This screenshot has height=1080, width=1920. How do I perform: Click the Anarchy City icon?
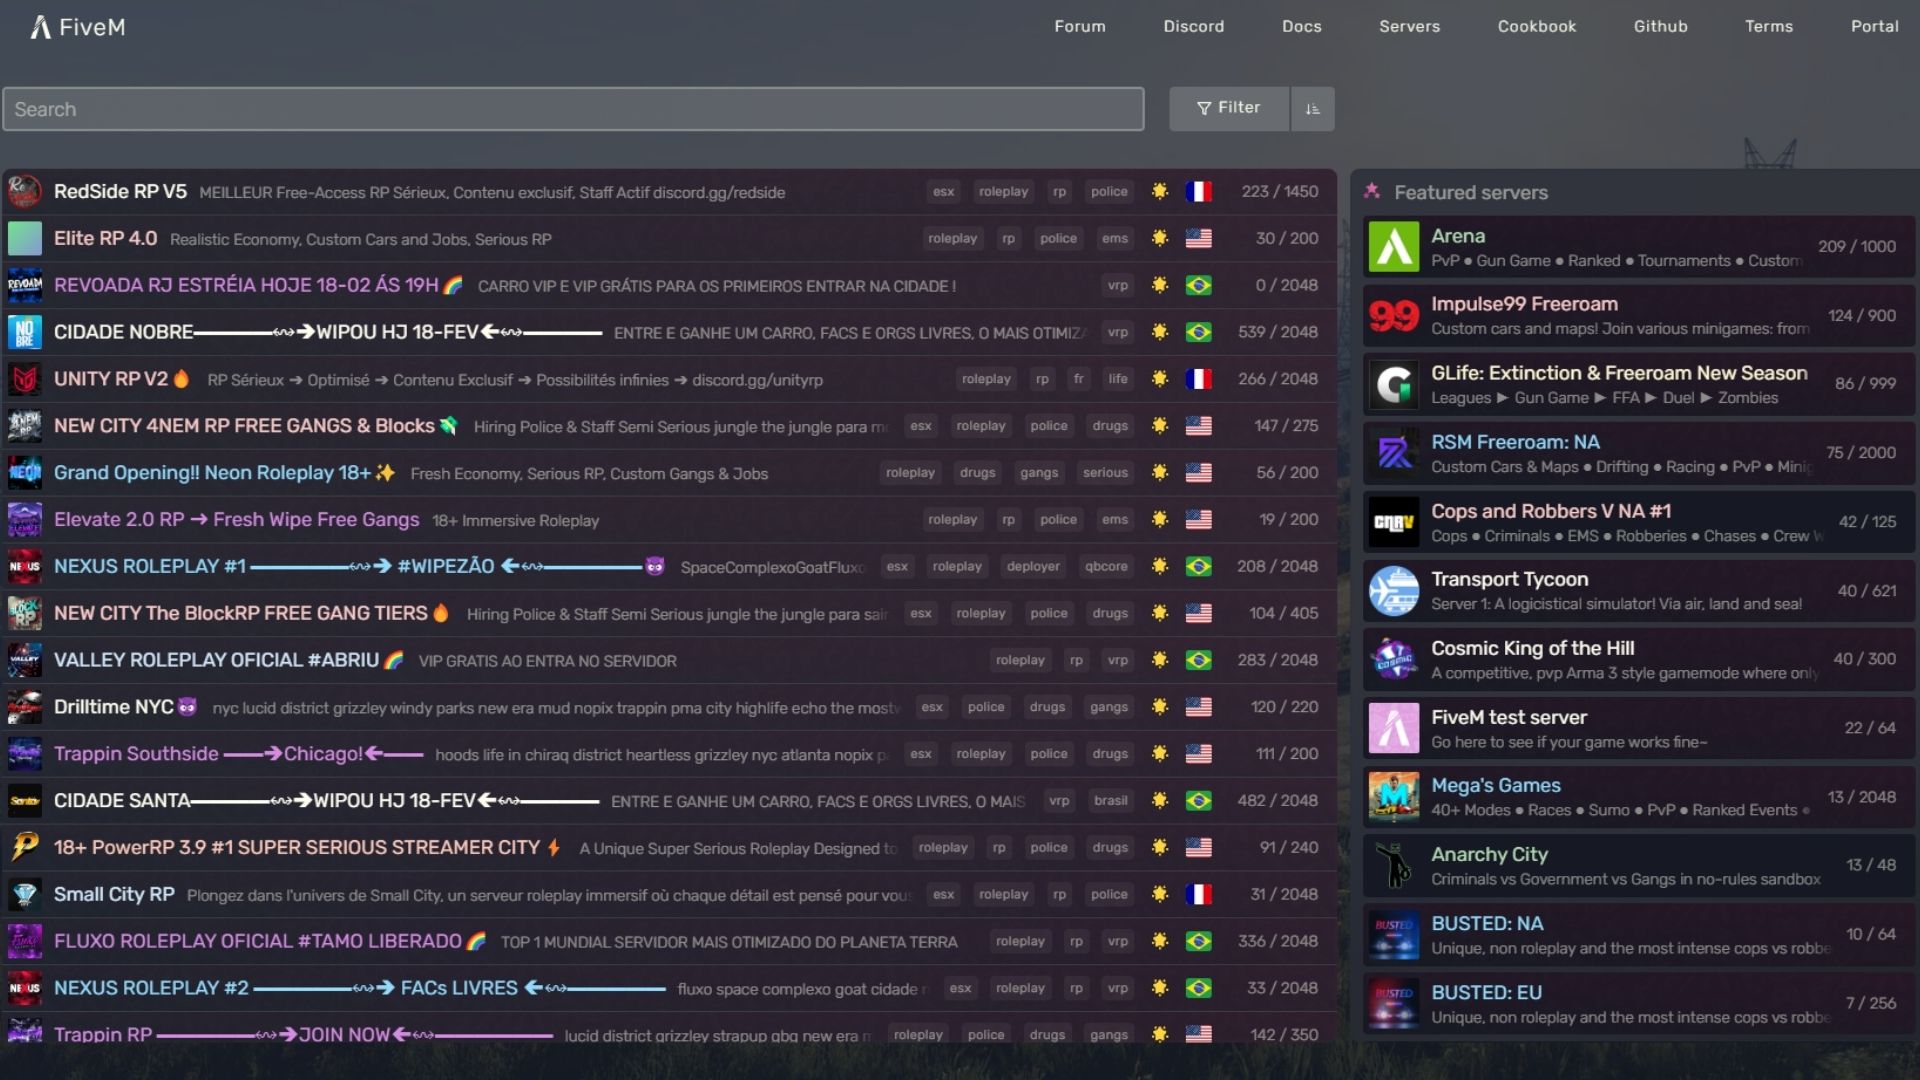point(1394,866)
